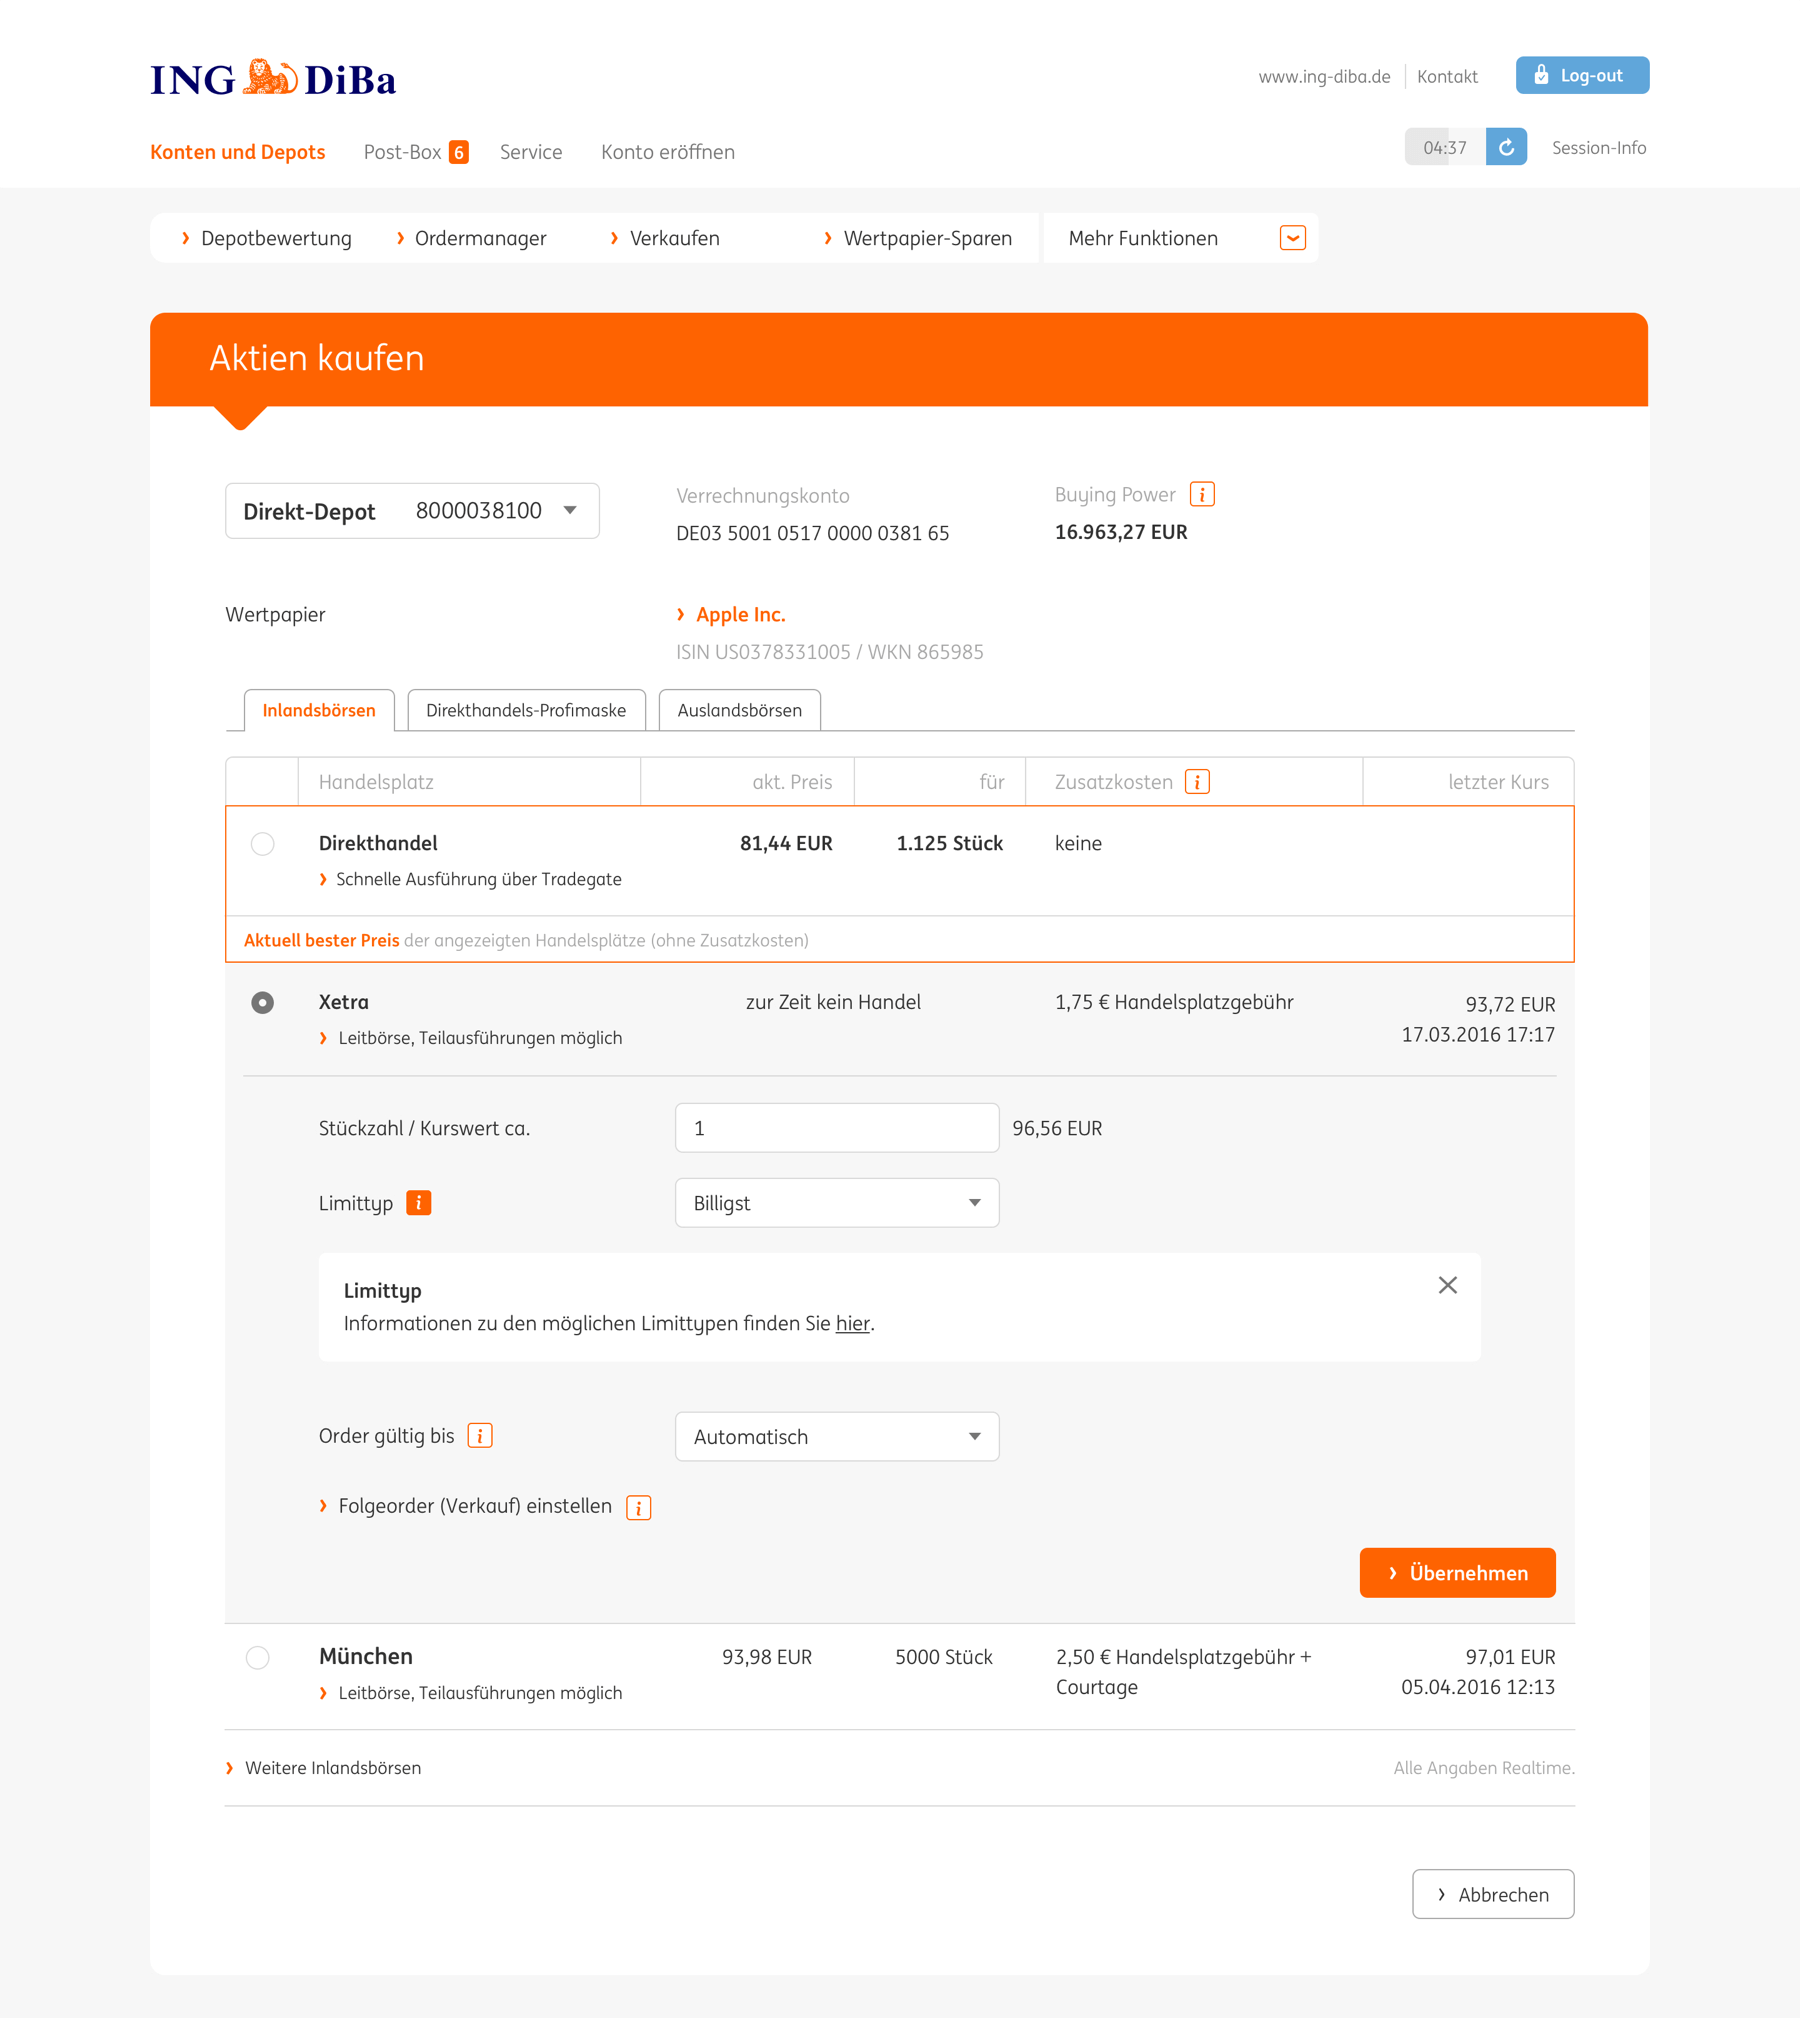The height and width of the screenshot is (2018, 1800).
Task: Click the session refresh icon
Action: click(x=1505, y=147)
